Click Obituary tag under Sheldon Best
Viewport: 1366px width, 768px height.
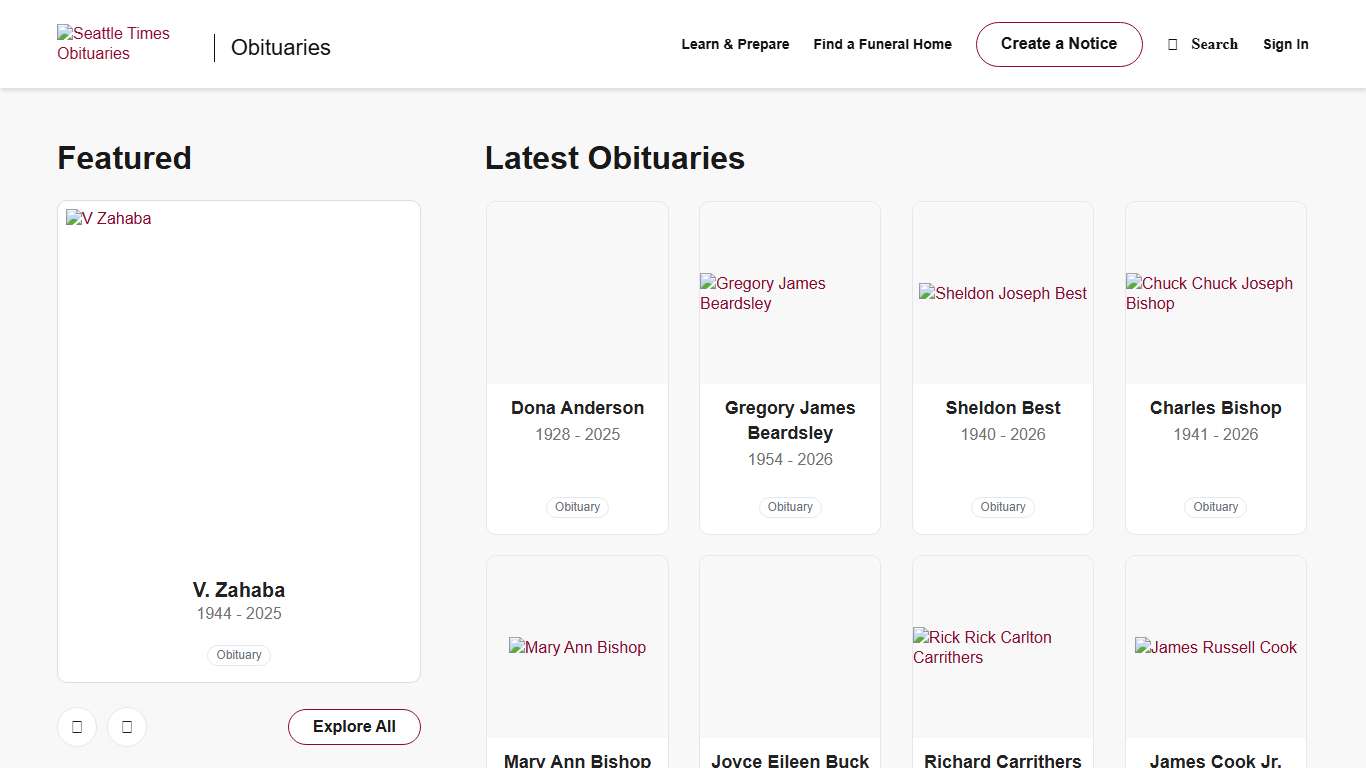[x=1003, y=507]
